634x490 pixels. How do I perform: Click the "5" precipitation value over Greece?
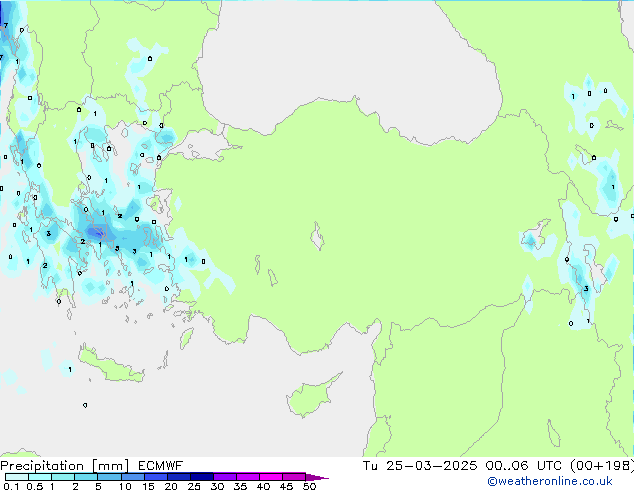pyautogui.click(x=117, y=248)
